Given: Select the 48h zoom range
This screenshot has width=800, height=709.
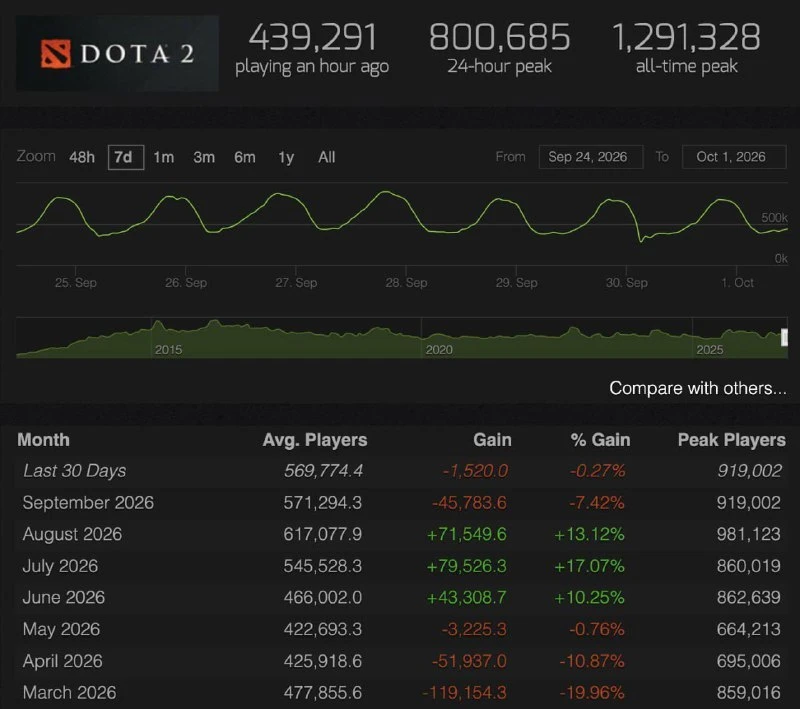Looking at the screenshot, I should pos(82,157).
